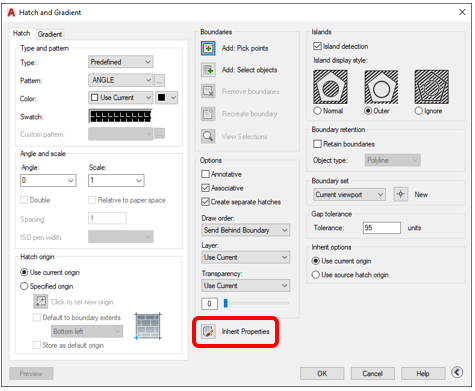Screen dimensions: 475x391
Task: Switch to the Hatch tab
Action: pos(22,33)
